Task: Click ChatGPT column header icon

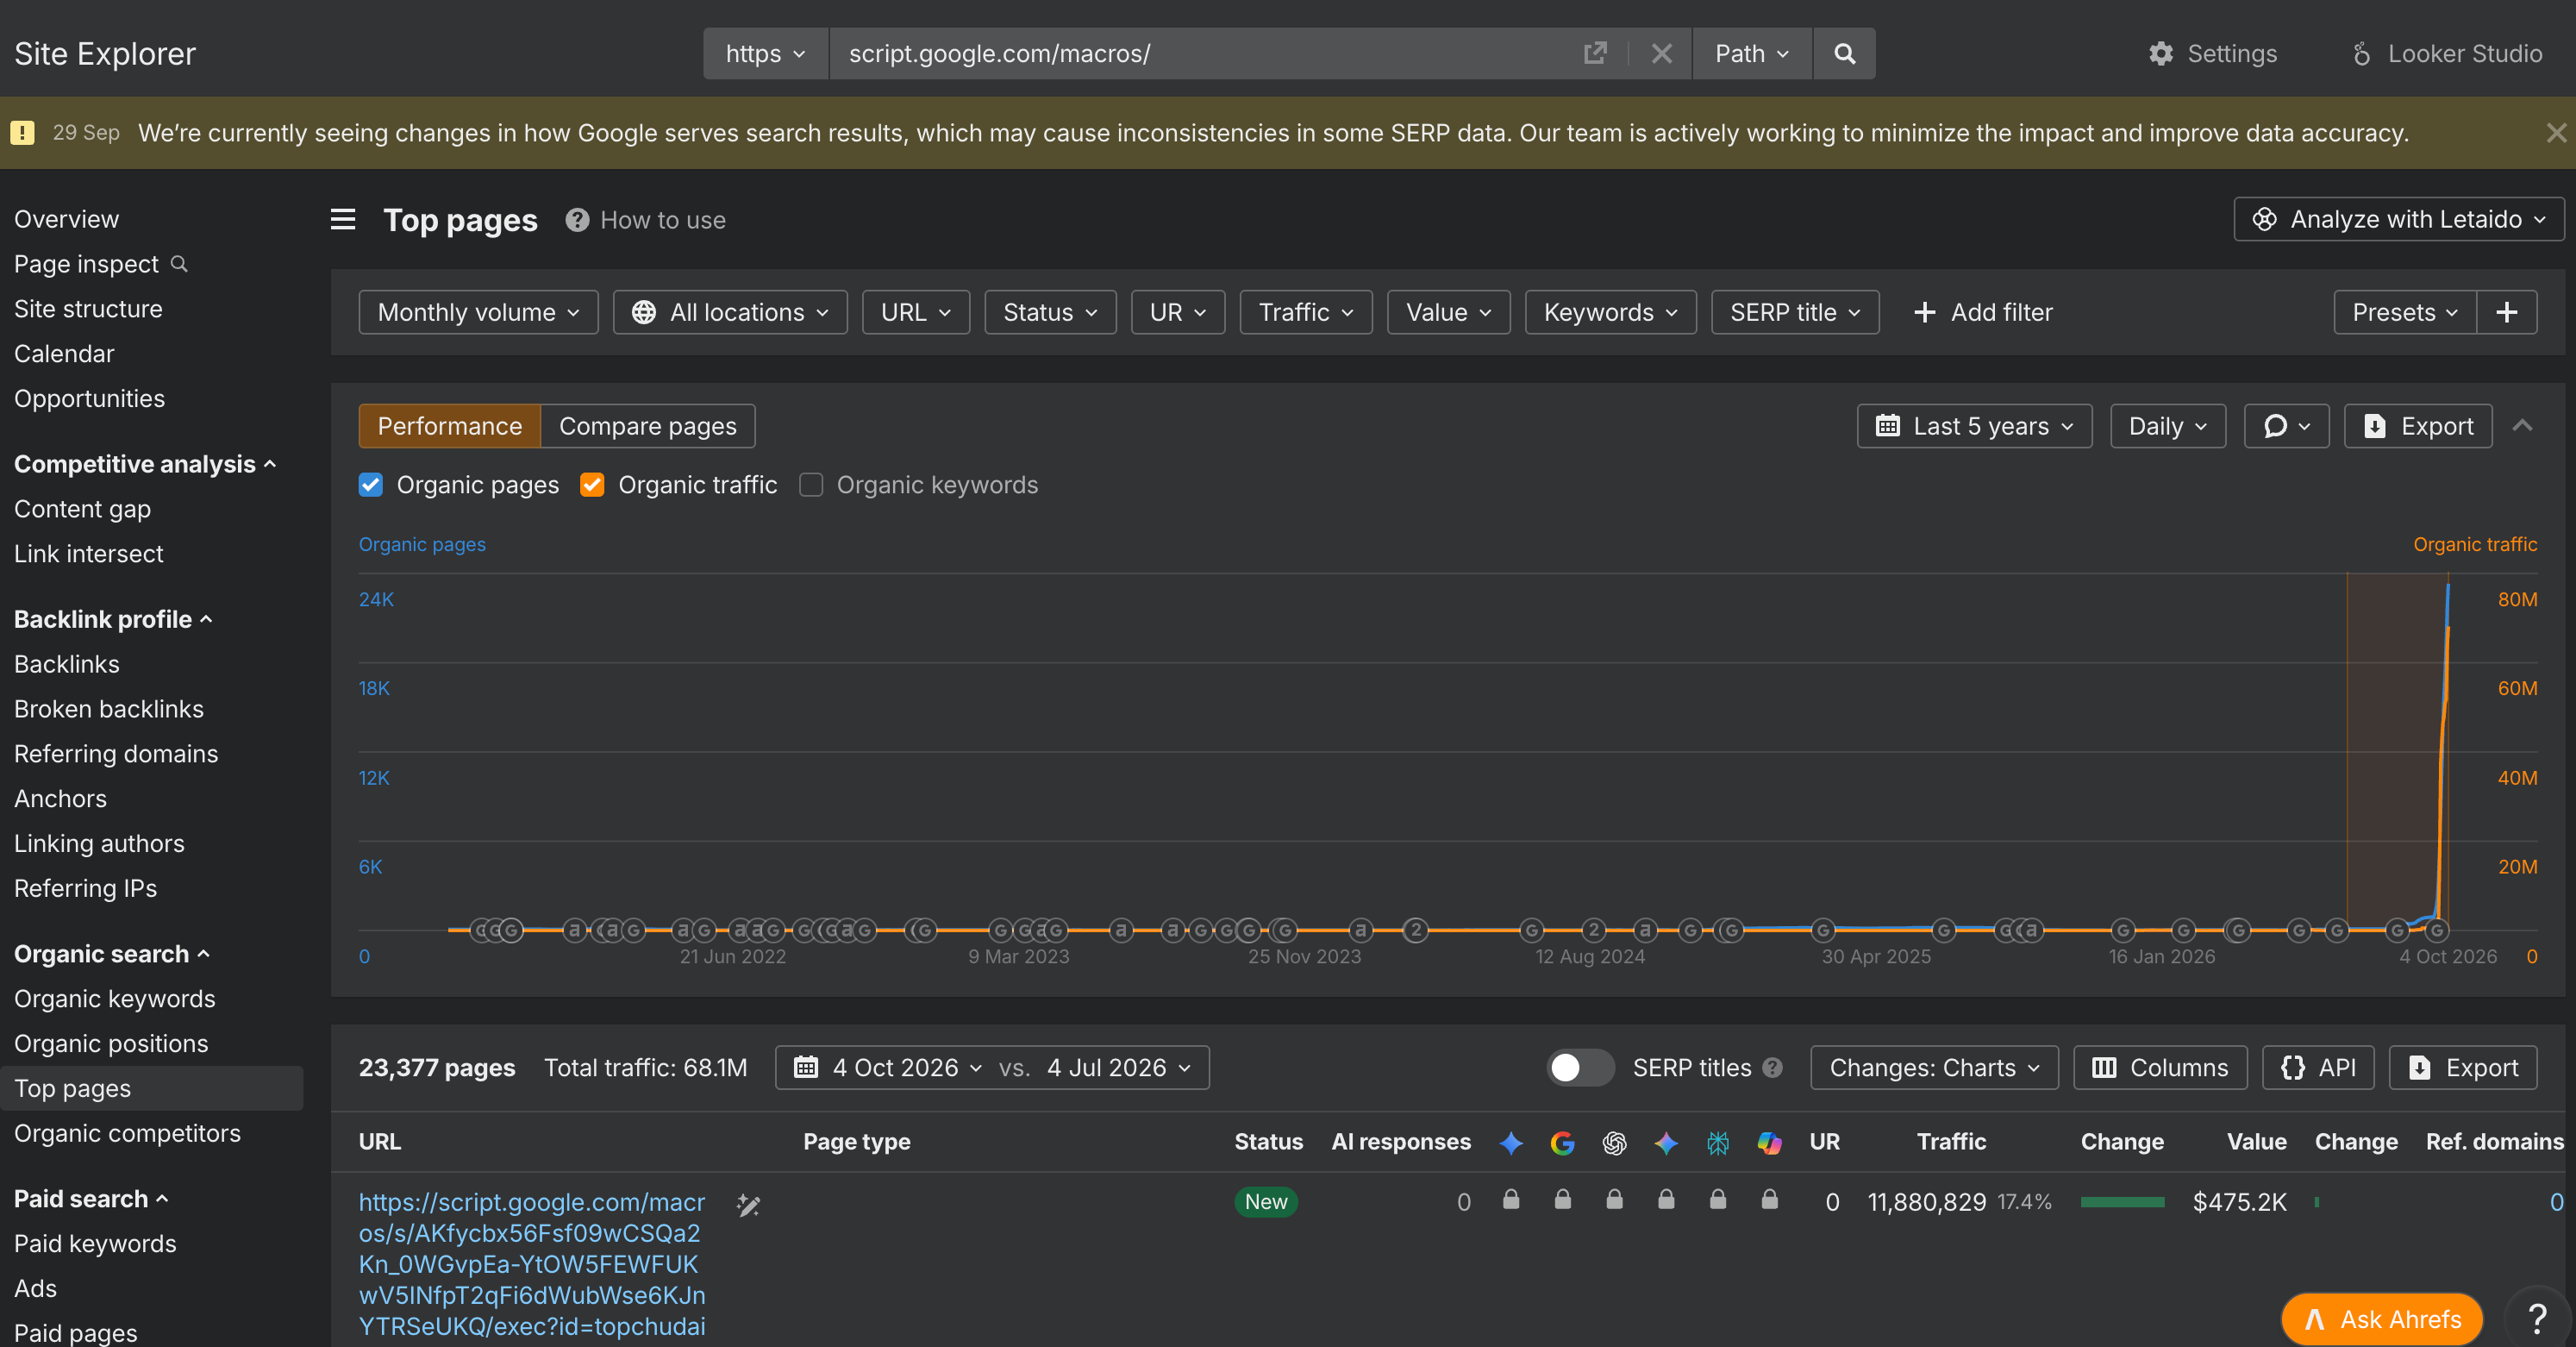Action: point(1614,1143)
